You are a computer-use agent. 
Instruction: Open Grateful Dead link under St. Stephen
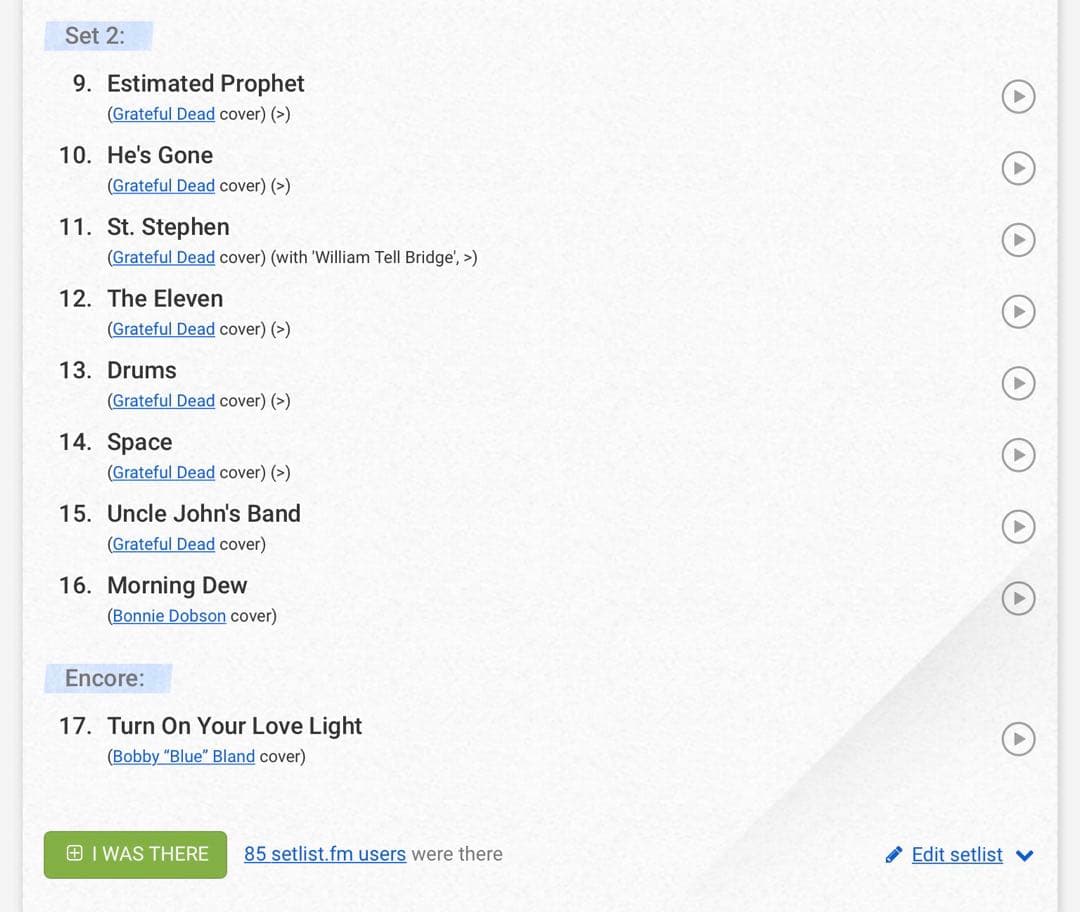pyautogui.click(x=163, y=258)
